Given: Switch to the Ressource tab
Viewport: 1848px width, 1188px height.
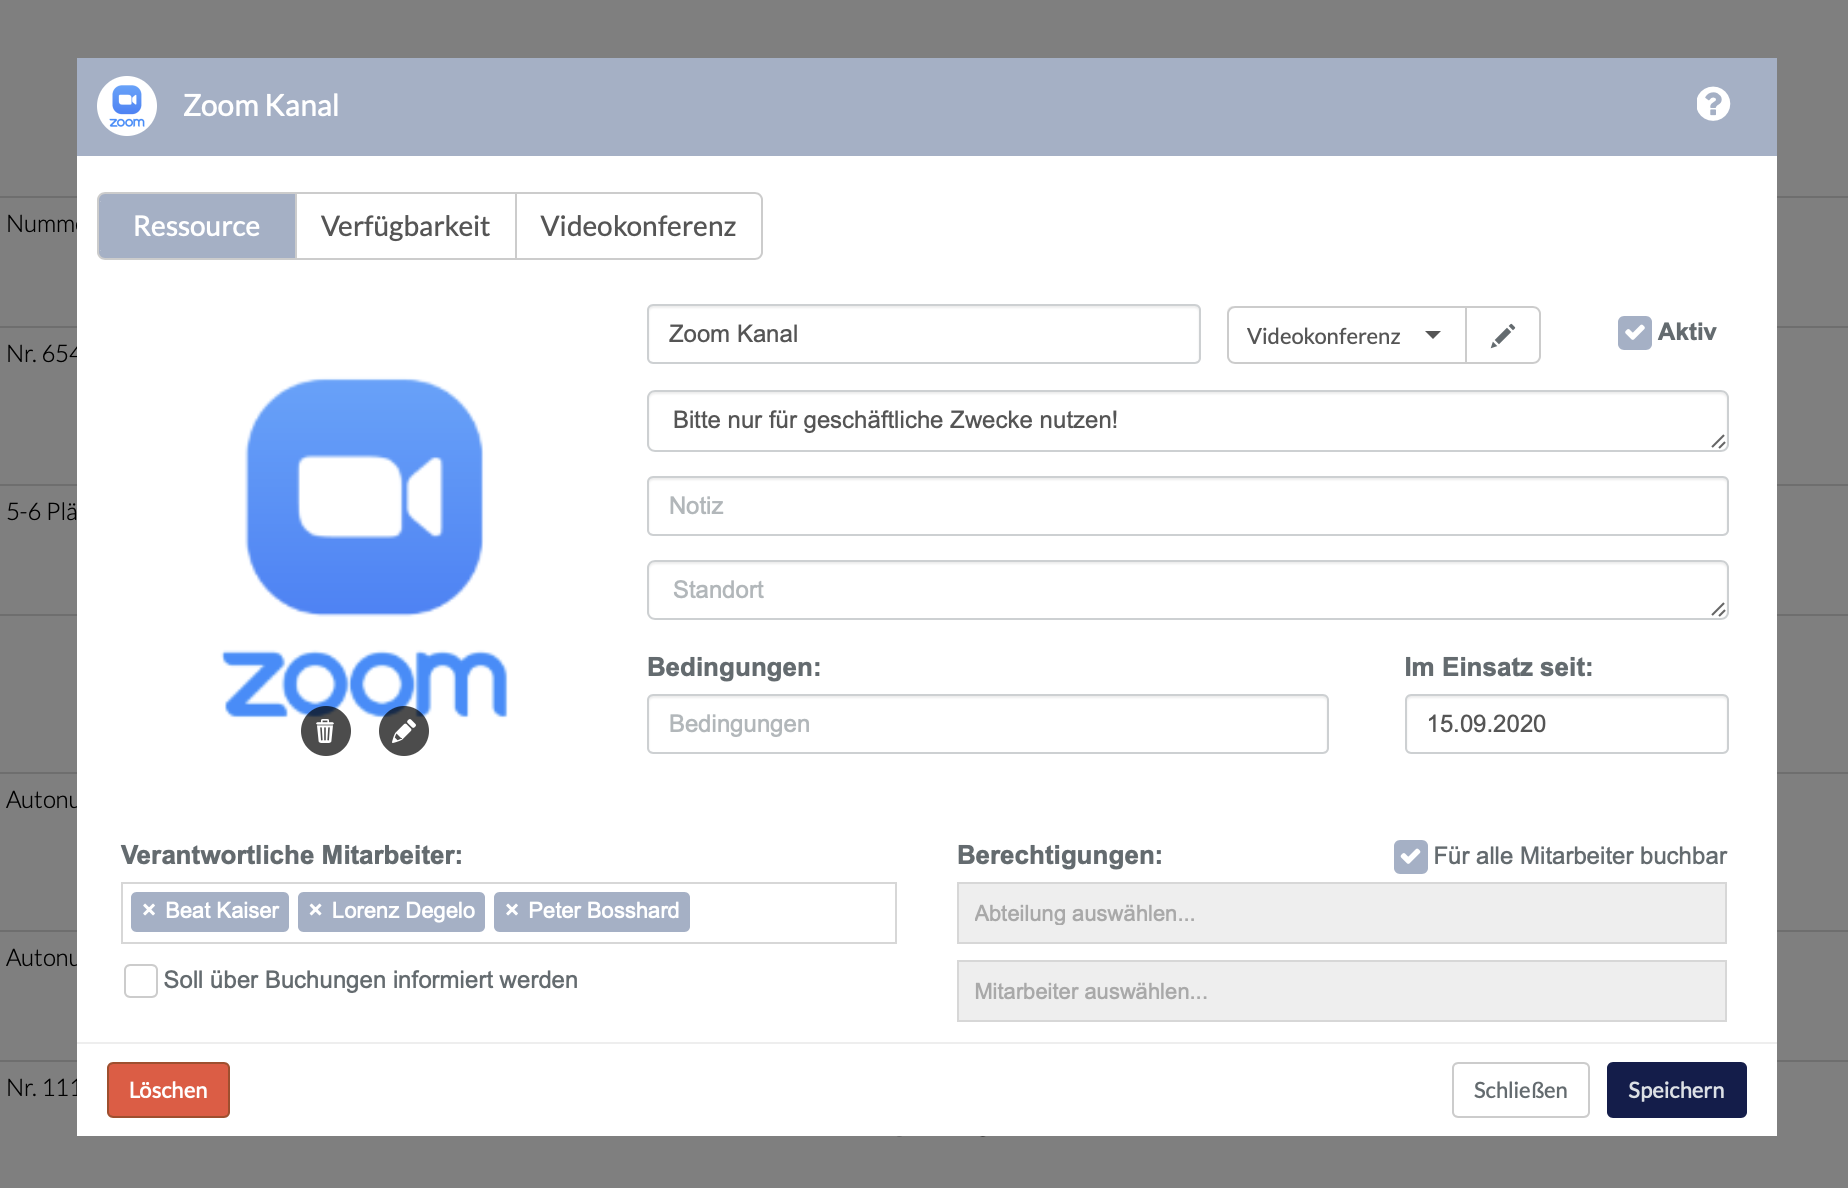Looking at the screenshot, I should click(x=197, y=226).
